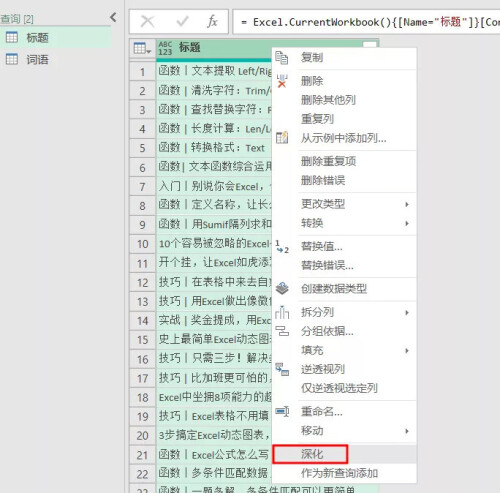Image resolution: width=500 pixels, height=493 pixels.
Task: Click the unpivot columns icon
Action: 282,369
